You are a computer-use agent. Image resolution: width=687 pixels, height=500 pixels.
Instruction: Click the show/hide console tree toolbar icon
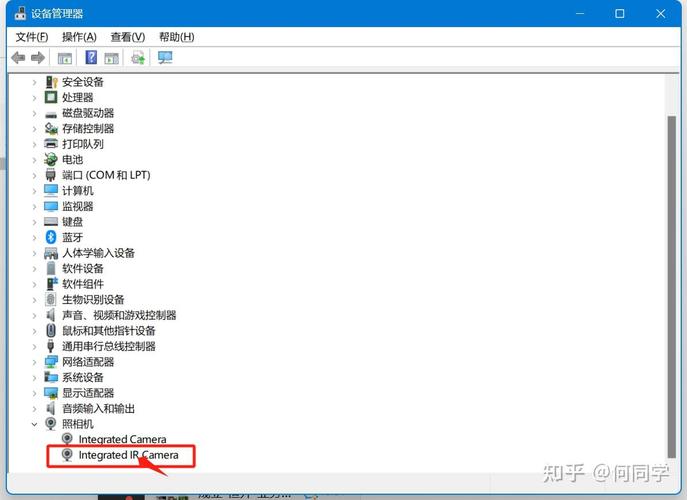click(65, 58)
